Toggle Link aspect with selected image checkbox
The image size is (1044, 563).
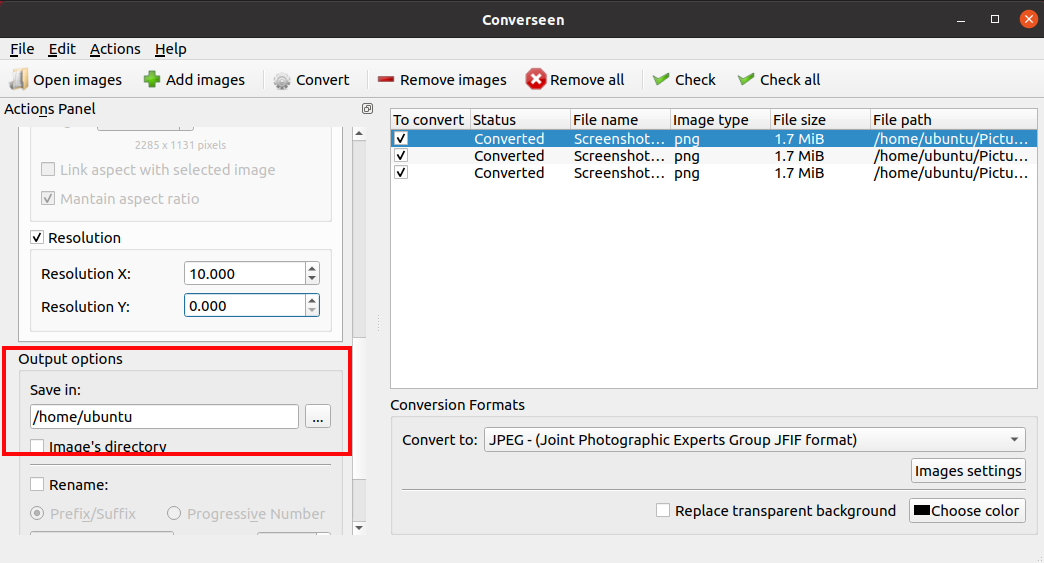[48, 169]
